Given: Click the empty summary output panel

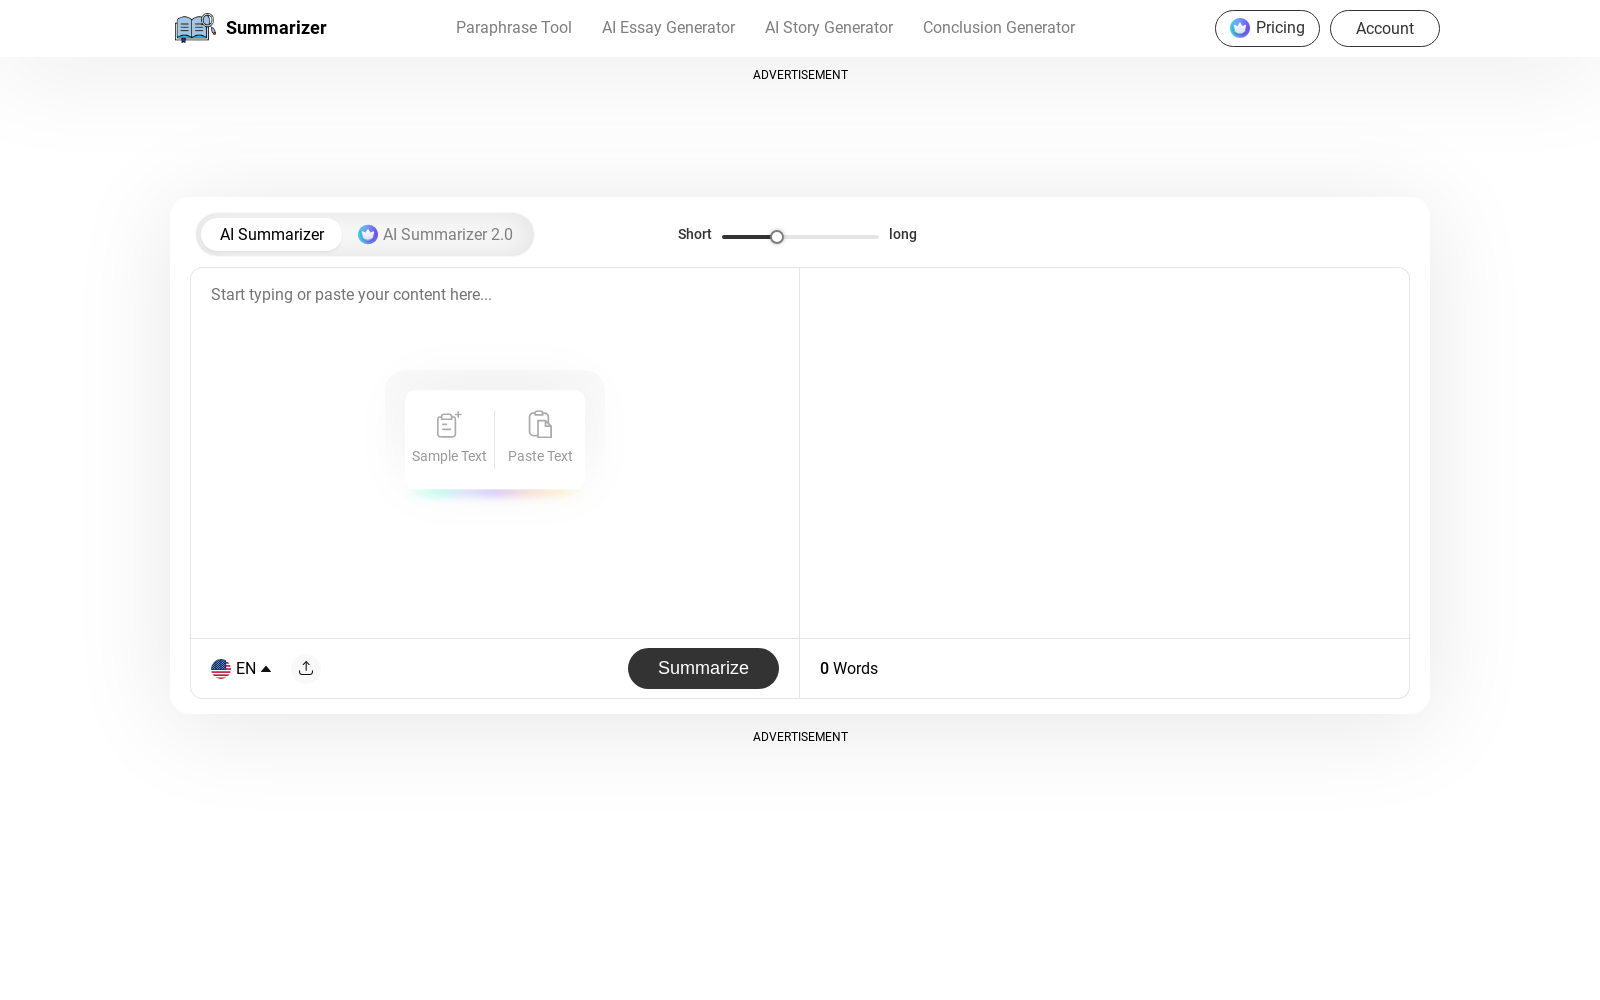Looking at the screenshot, I should tap(1104, 453).
